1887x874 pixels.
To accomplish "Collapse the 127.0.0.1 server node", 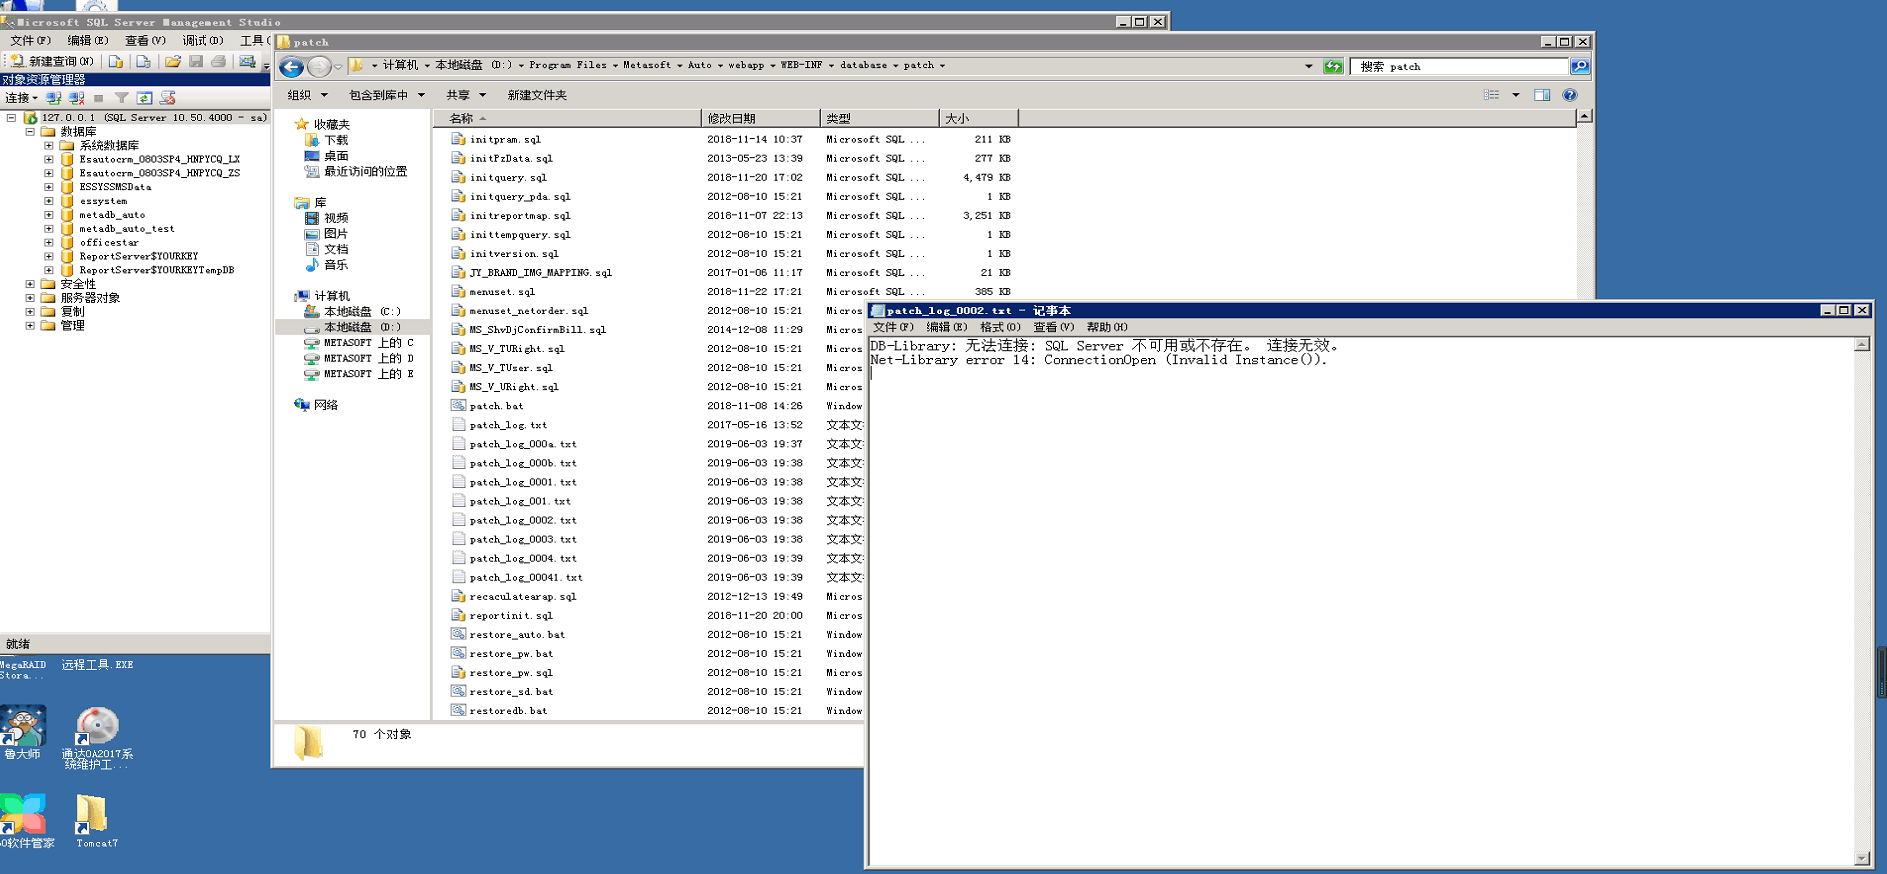I will point(12,118).
